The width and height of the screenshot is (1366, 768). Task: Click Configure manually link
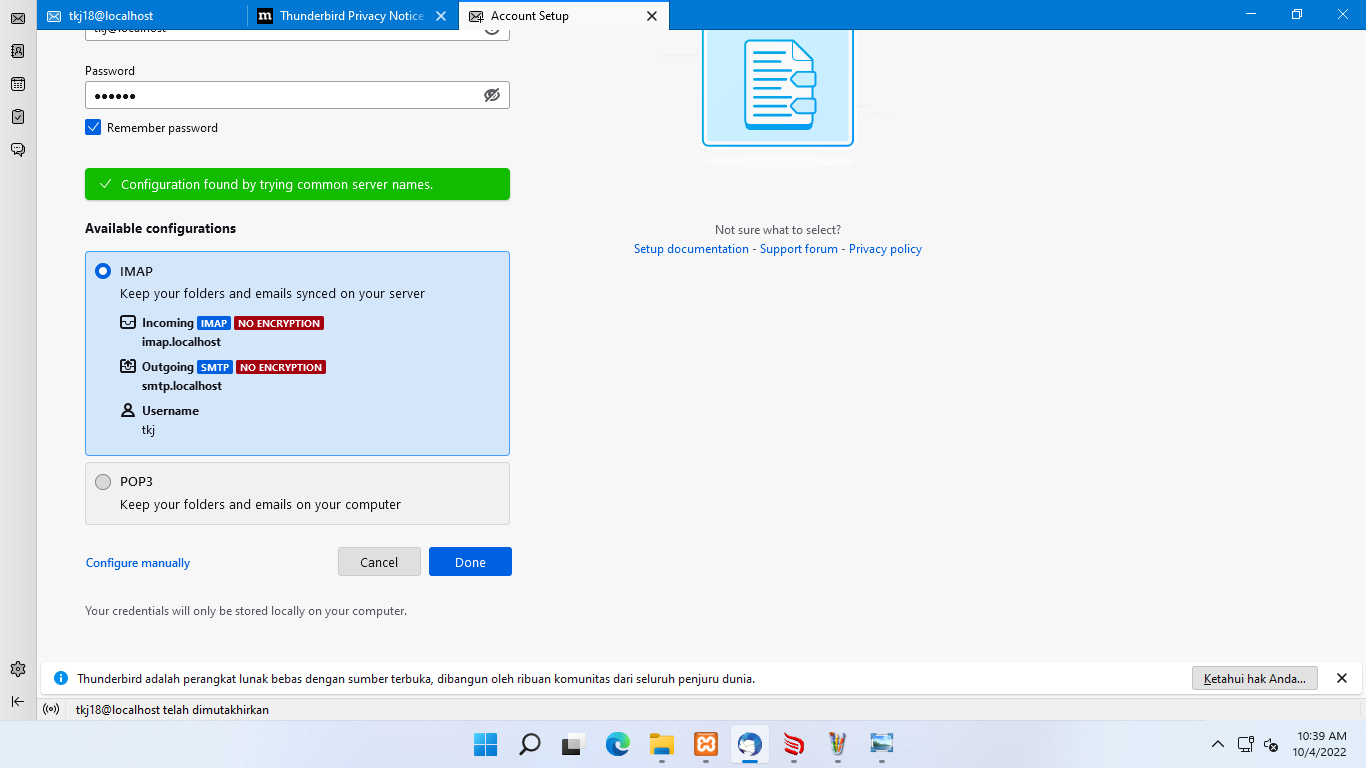pyautogui.click(x=138, y=563)
